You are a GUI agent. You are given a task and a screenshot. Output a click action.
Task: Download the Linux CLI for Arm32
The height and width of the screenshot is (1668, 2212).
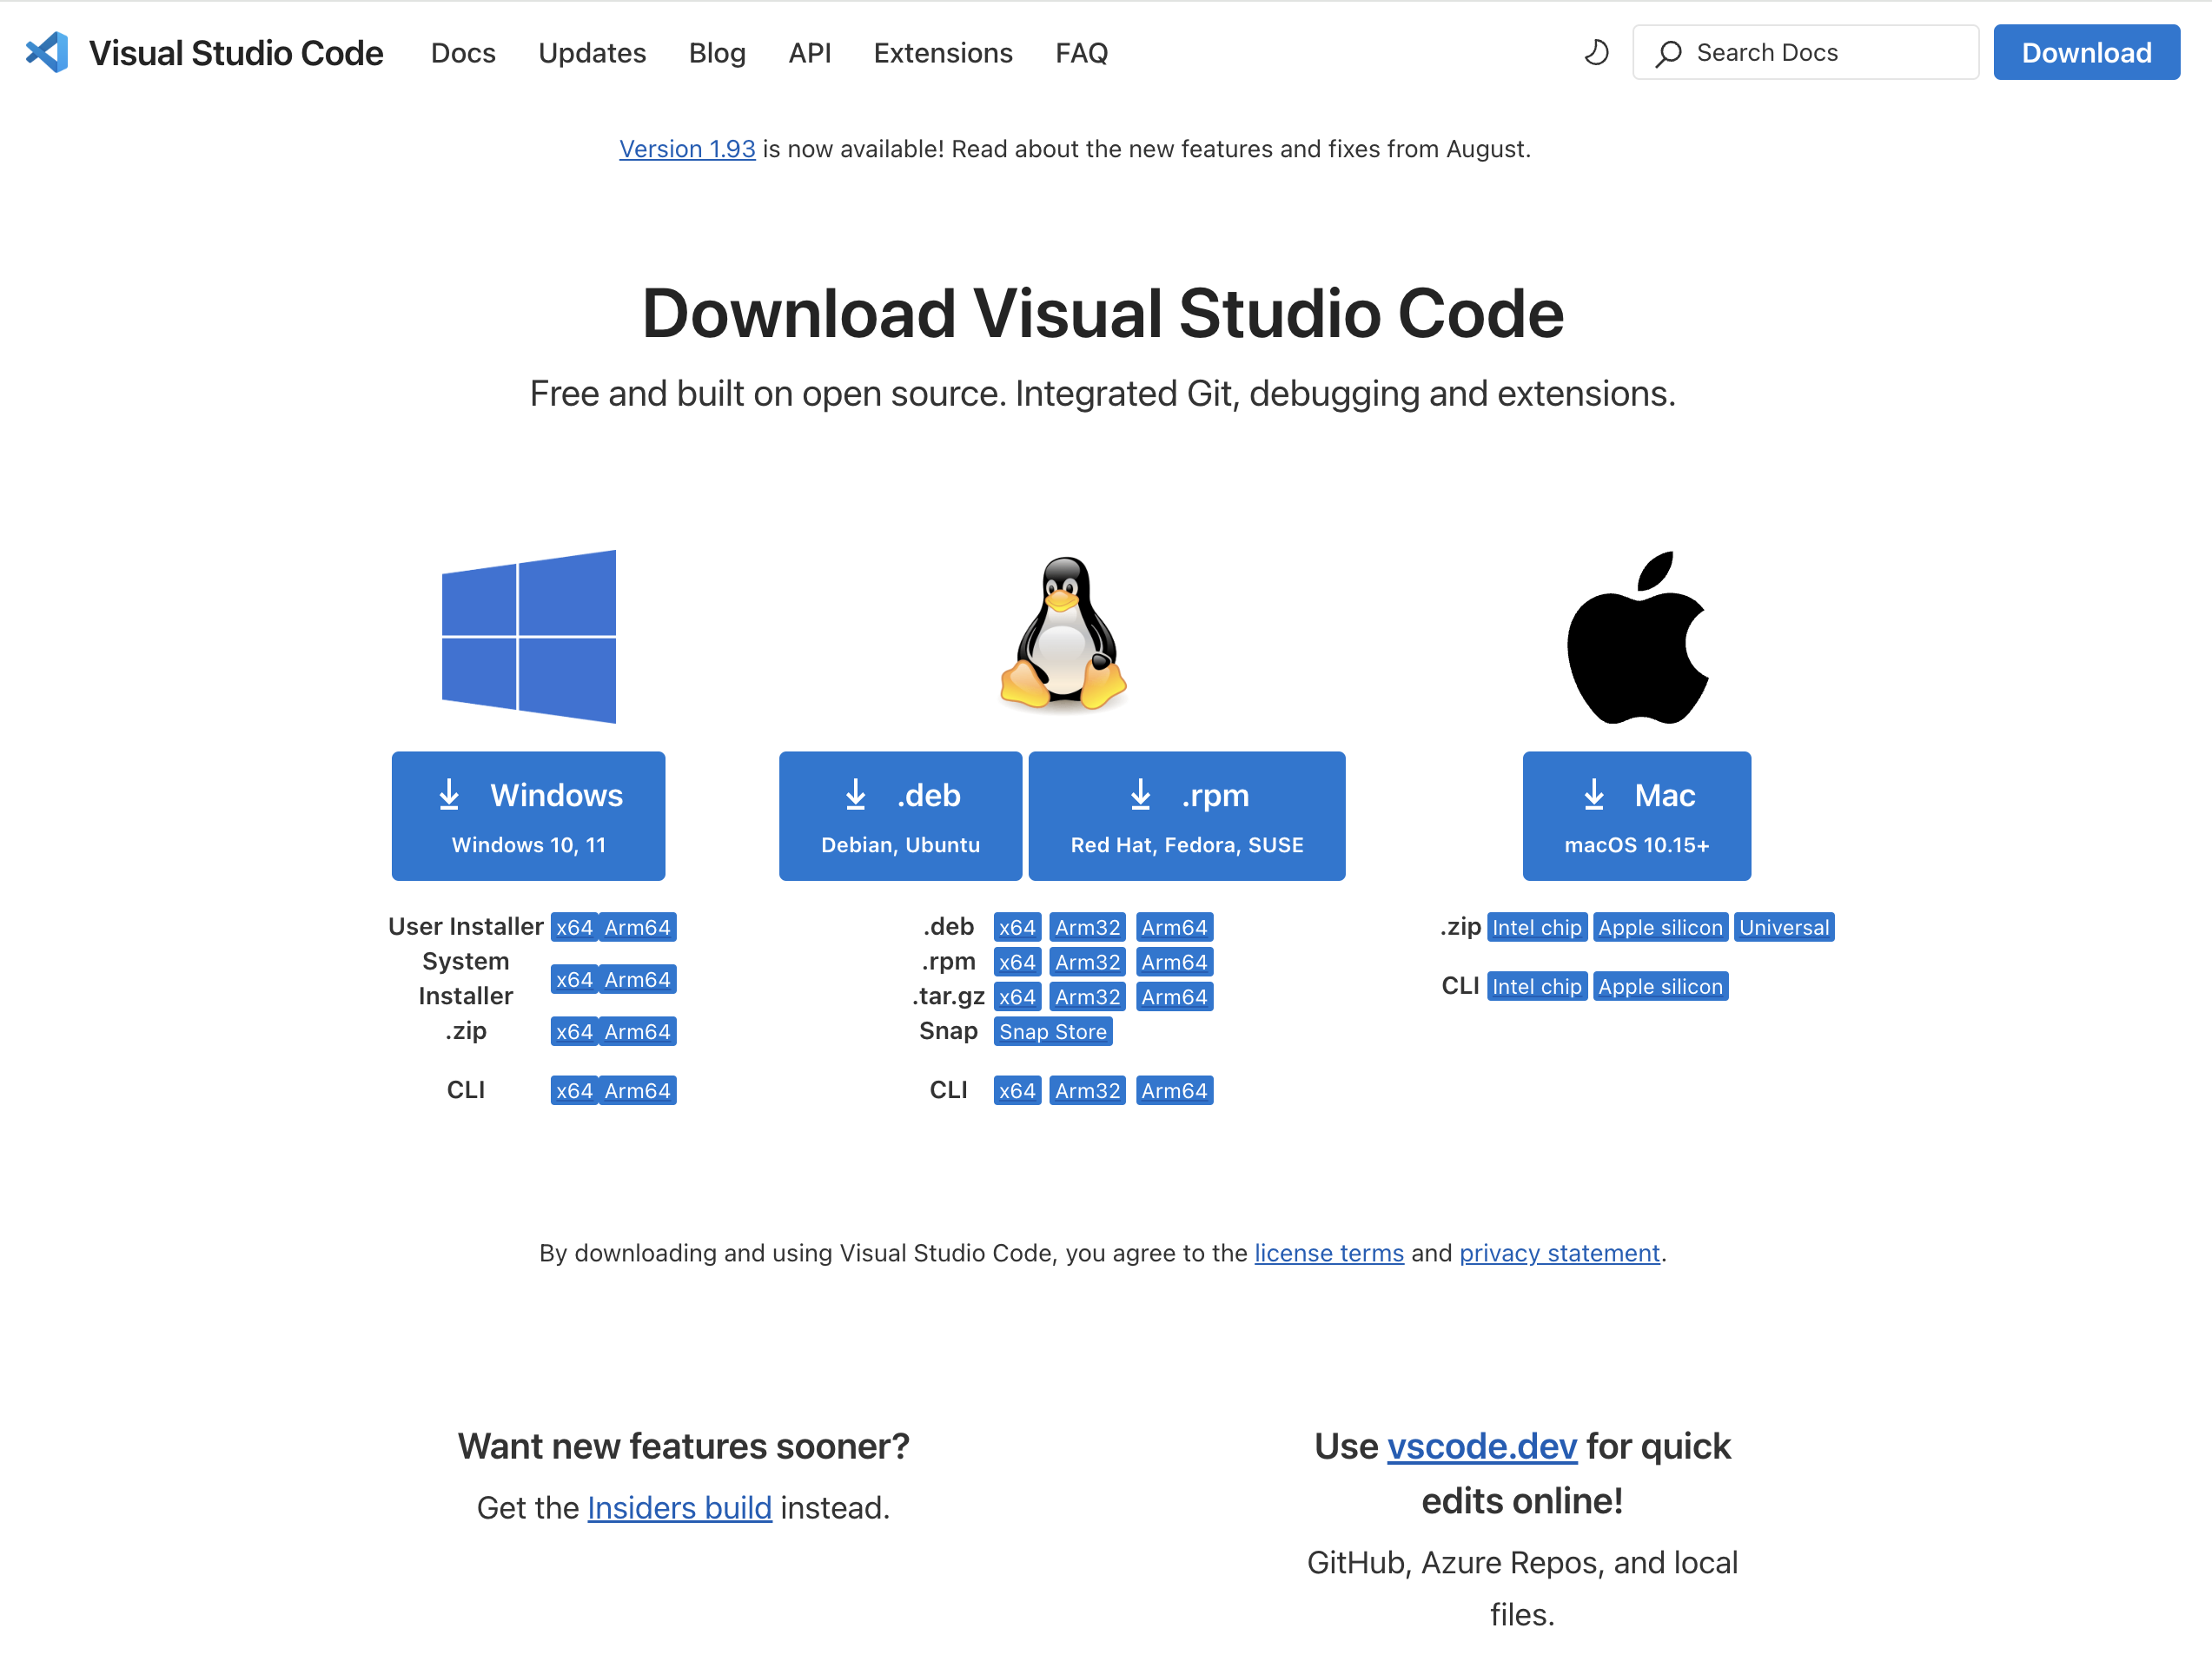(1087, 1090)
